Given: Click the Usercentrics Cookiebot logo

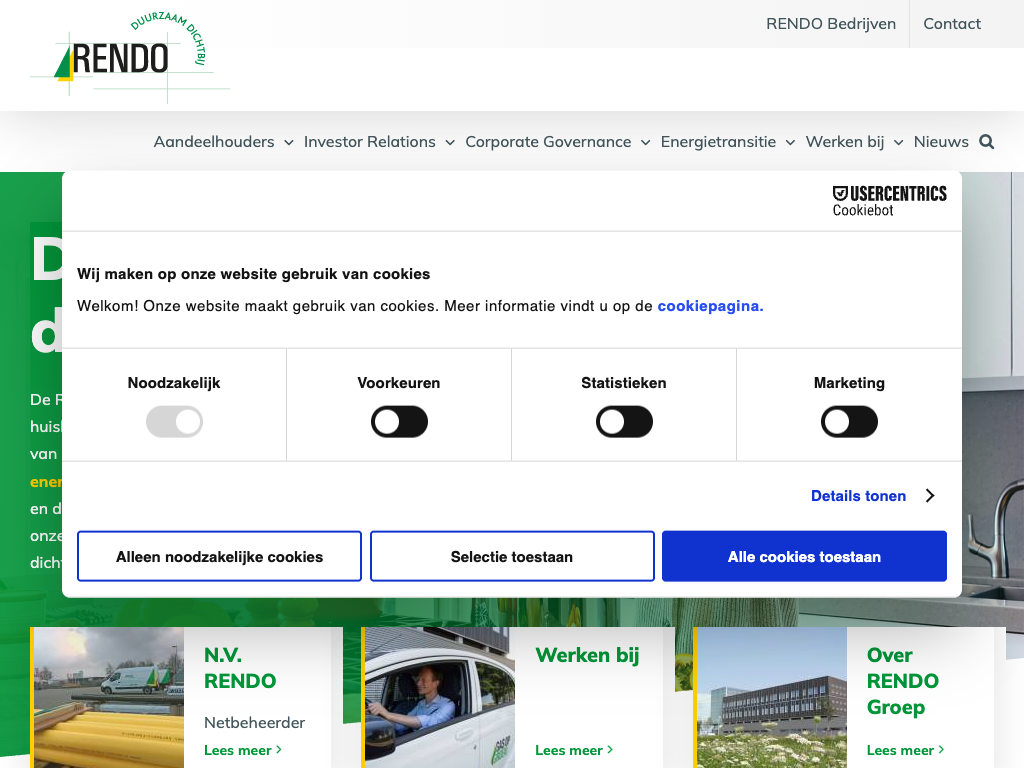Looking at the screenshot, I should click(889, 200).
